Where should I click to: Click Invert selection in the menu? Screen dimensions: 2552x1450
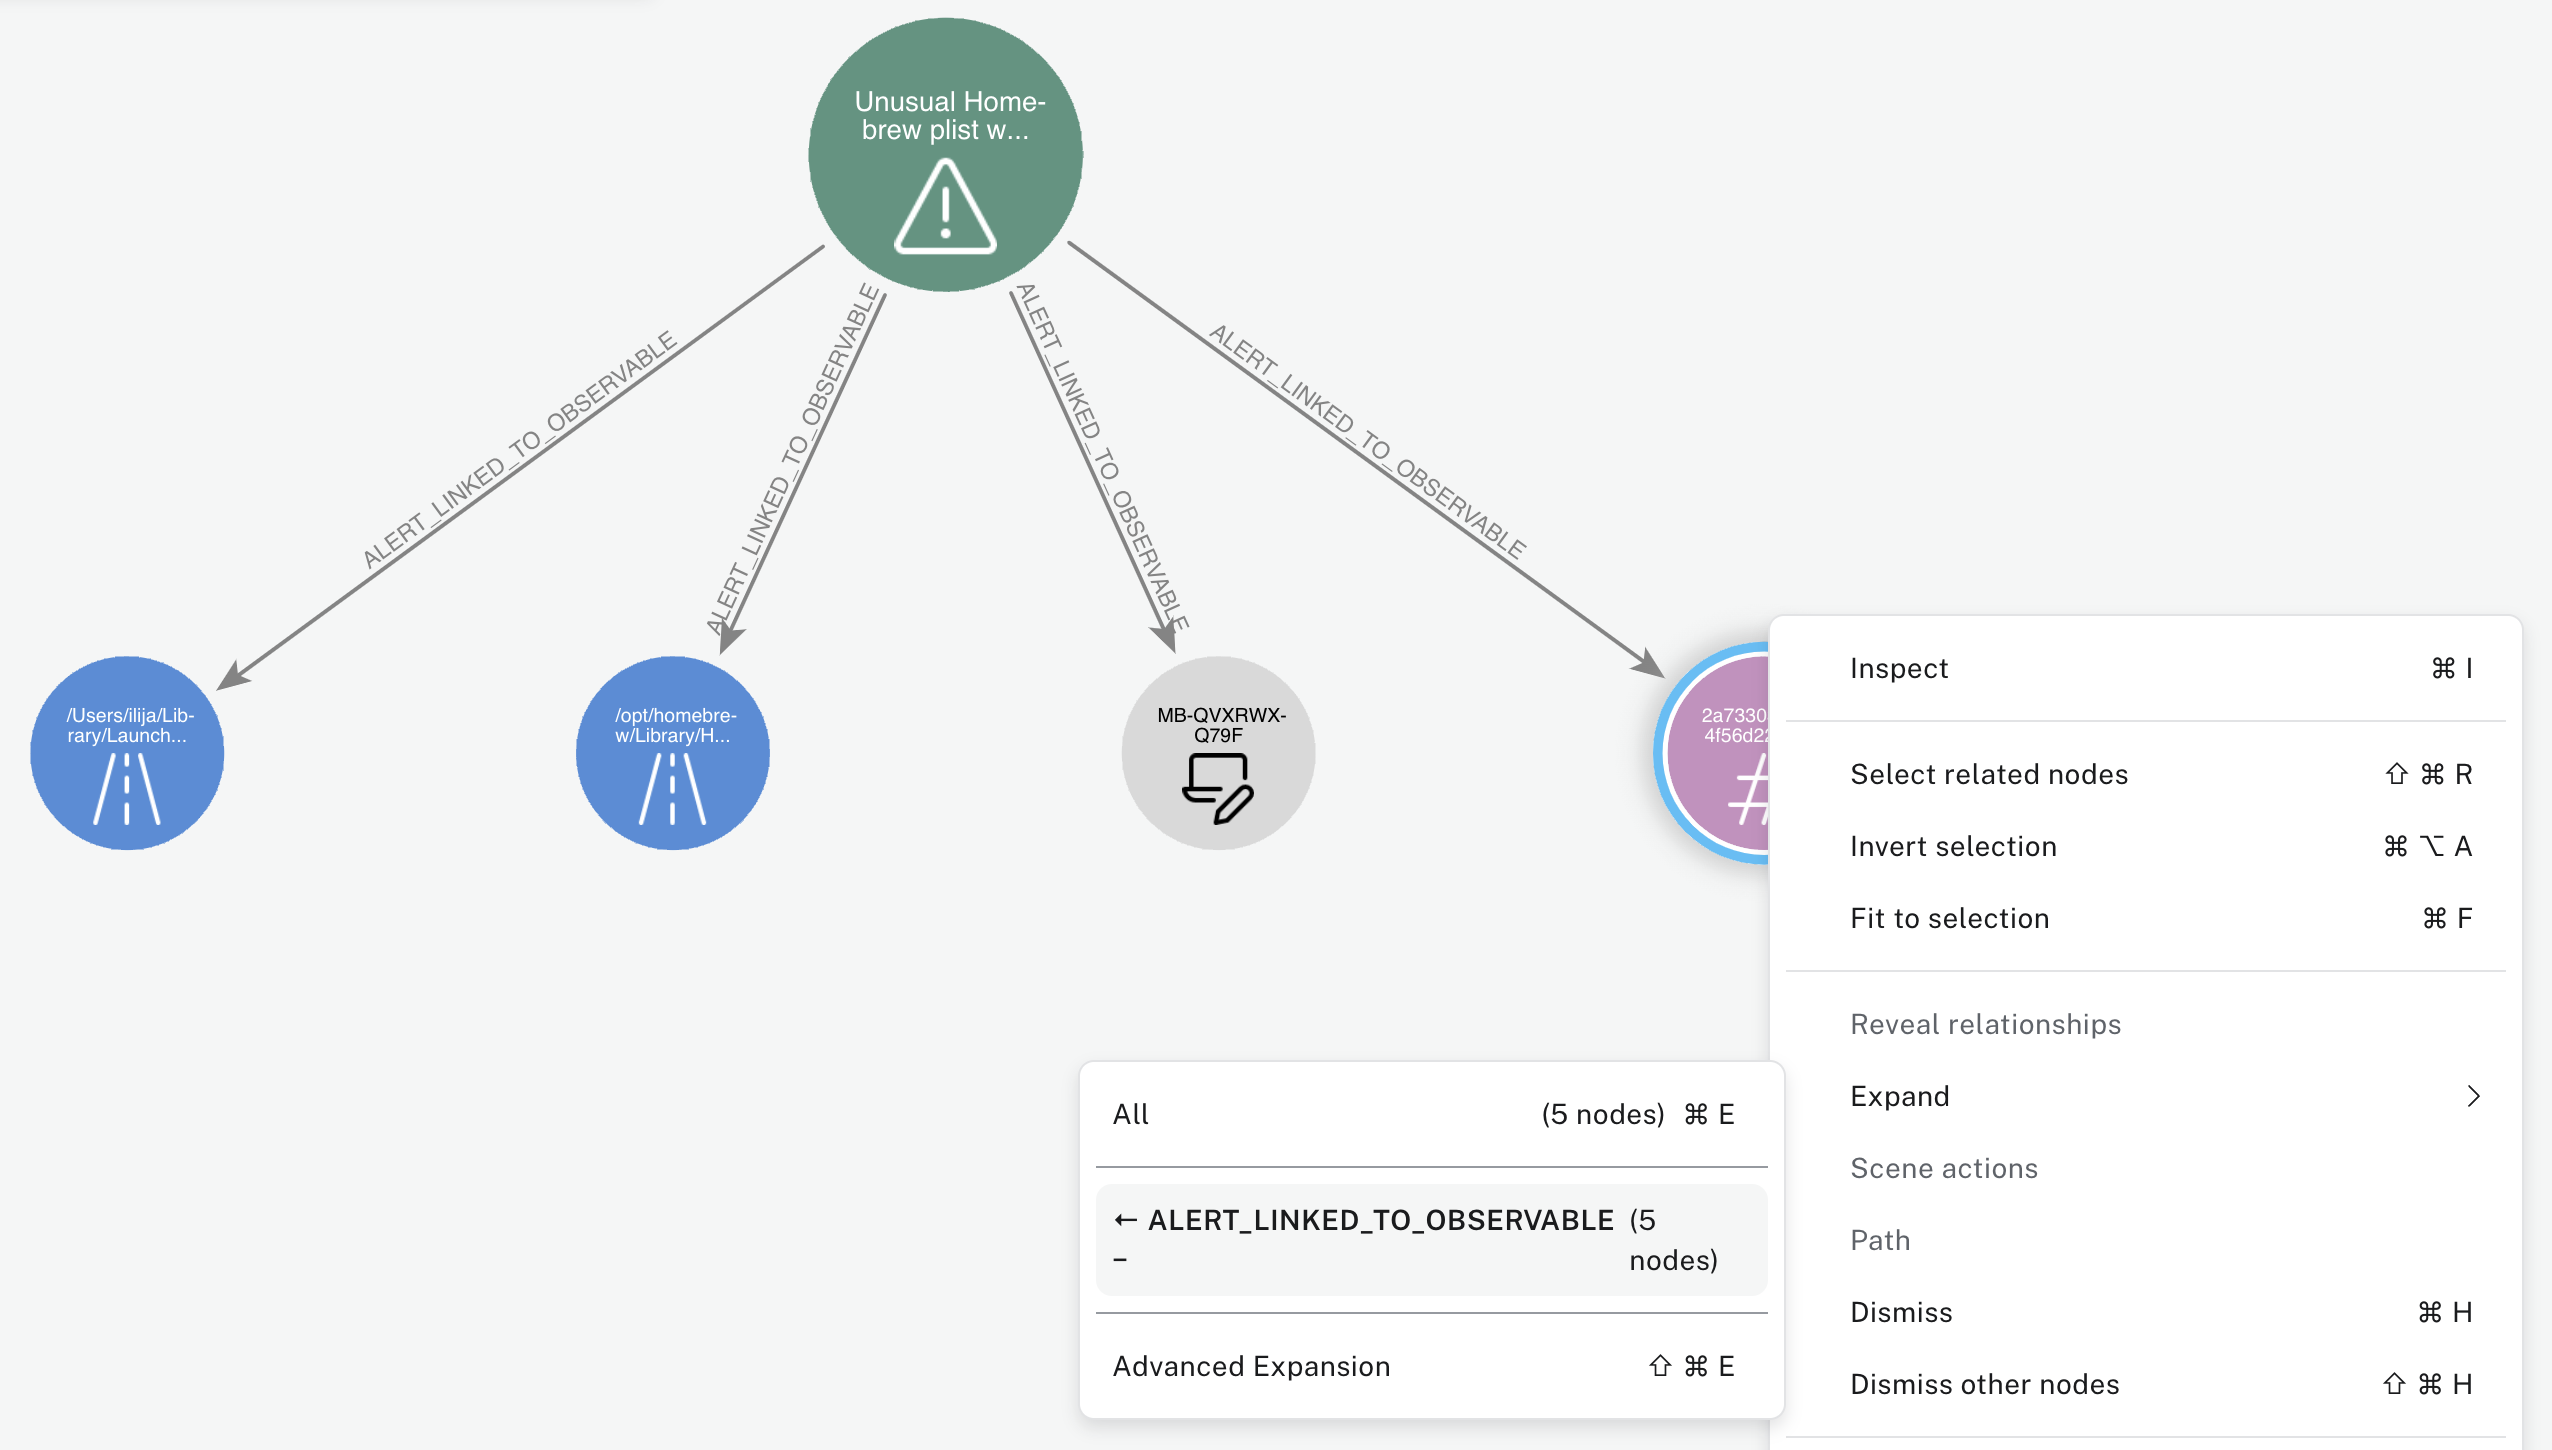tap(1953, 846)
